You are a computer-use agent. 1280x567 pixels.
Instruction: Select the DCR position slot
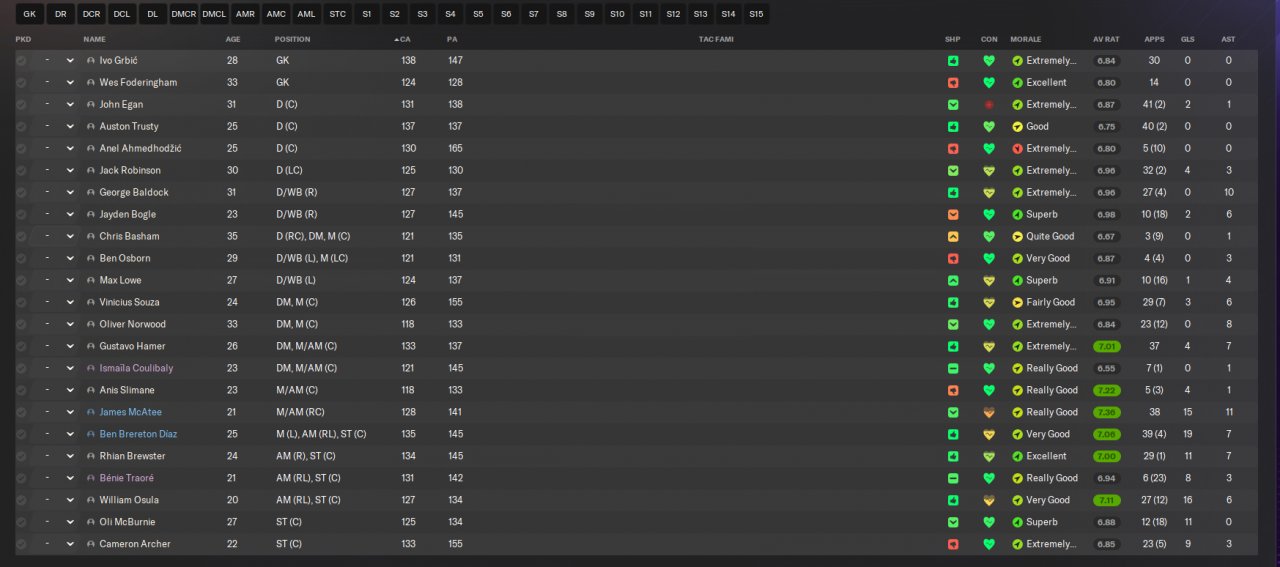(x=91, y=14)
